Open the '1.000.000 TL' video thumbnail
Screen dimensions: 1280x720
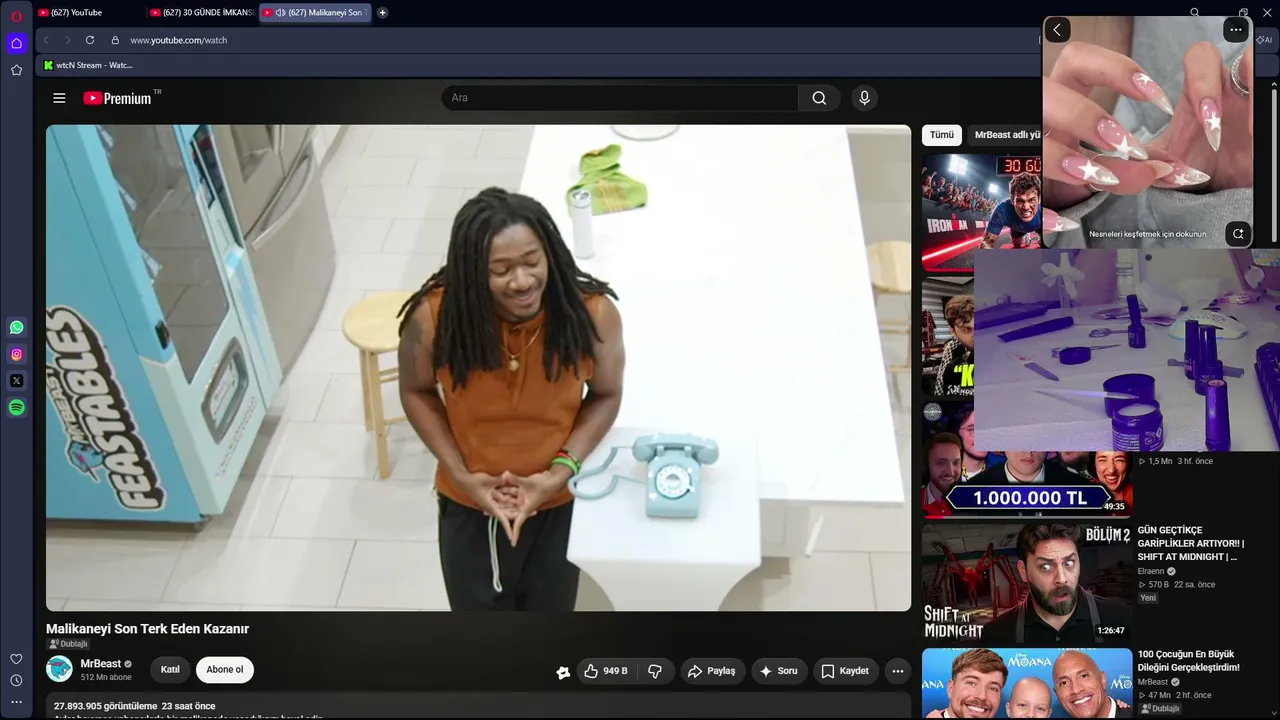(1027, 485)
